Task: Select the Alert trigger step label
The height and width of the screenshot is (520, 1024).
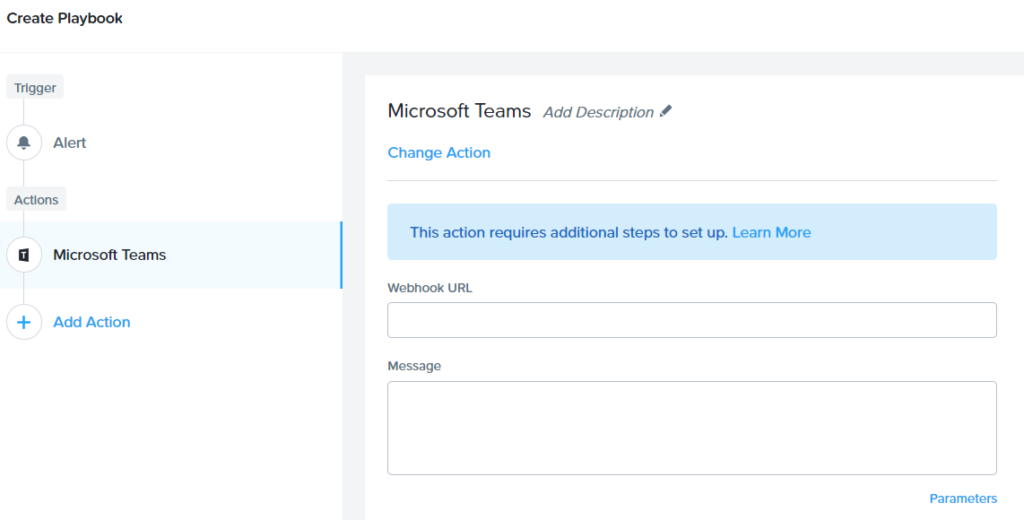Action: 70,142
